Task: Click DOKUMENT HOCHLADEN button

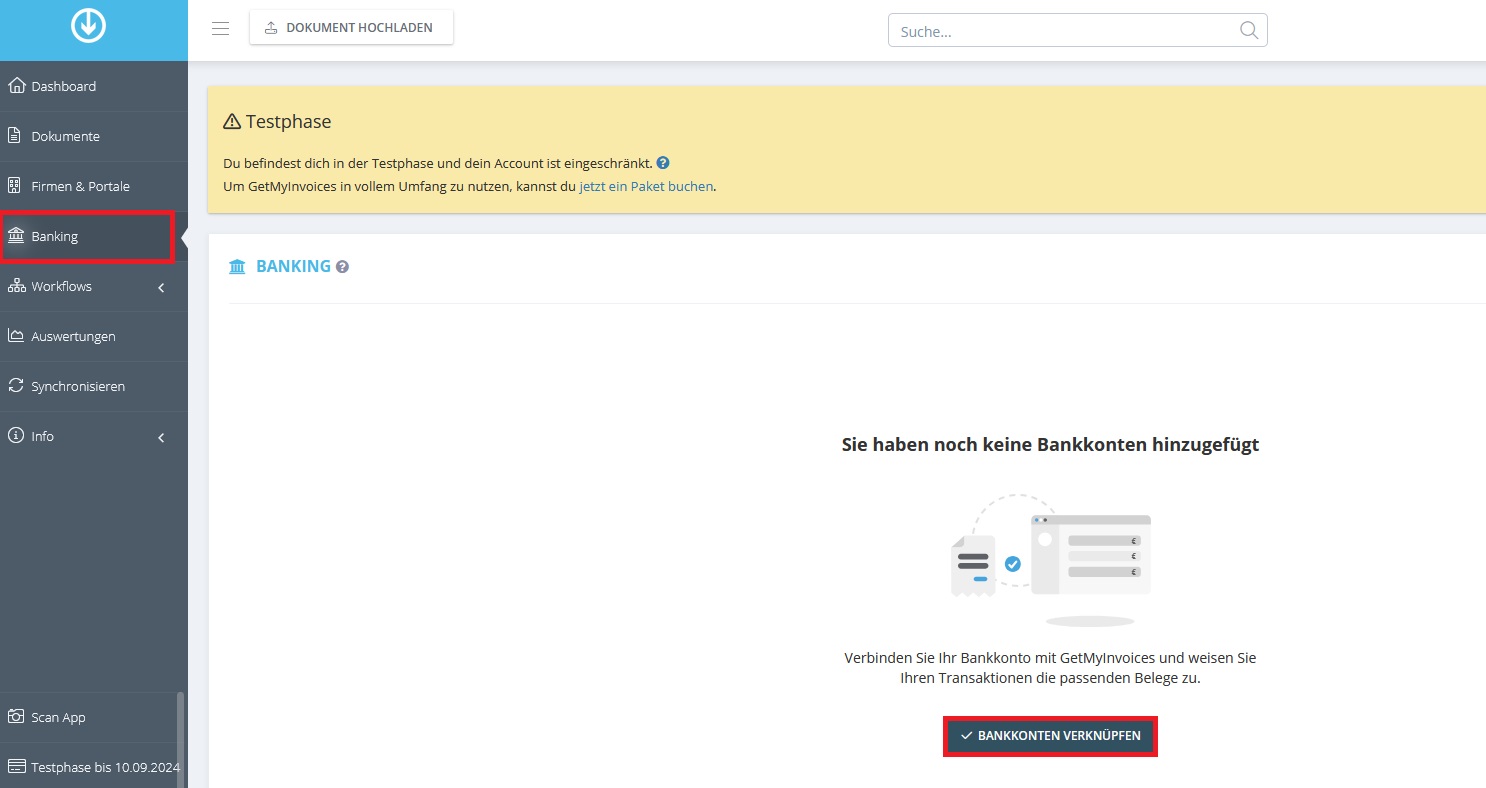Action: coord(351,28)
